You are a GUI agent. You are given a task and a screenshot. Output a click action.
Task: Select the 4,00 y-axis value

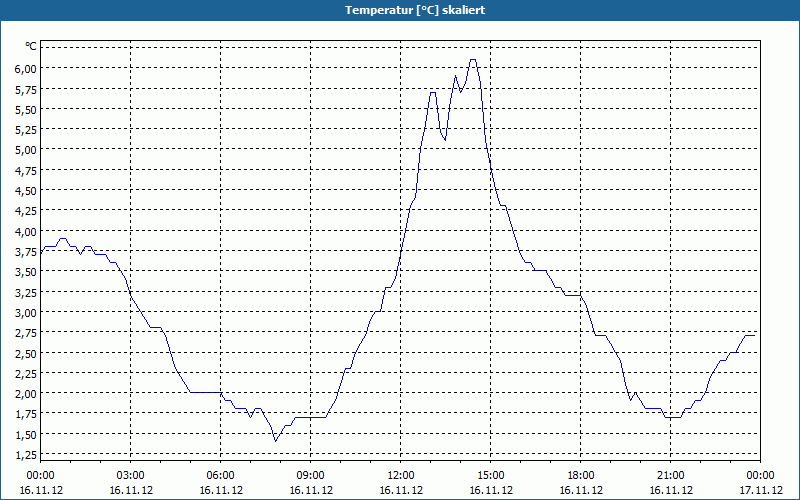(x=27, y=231)
